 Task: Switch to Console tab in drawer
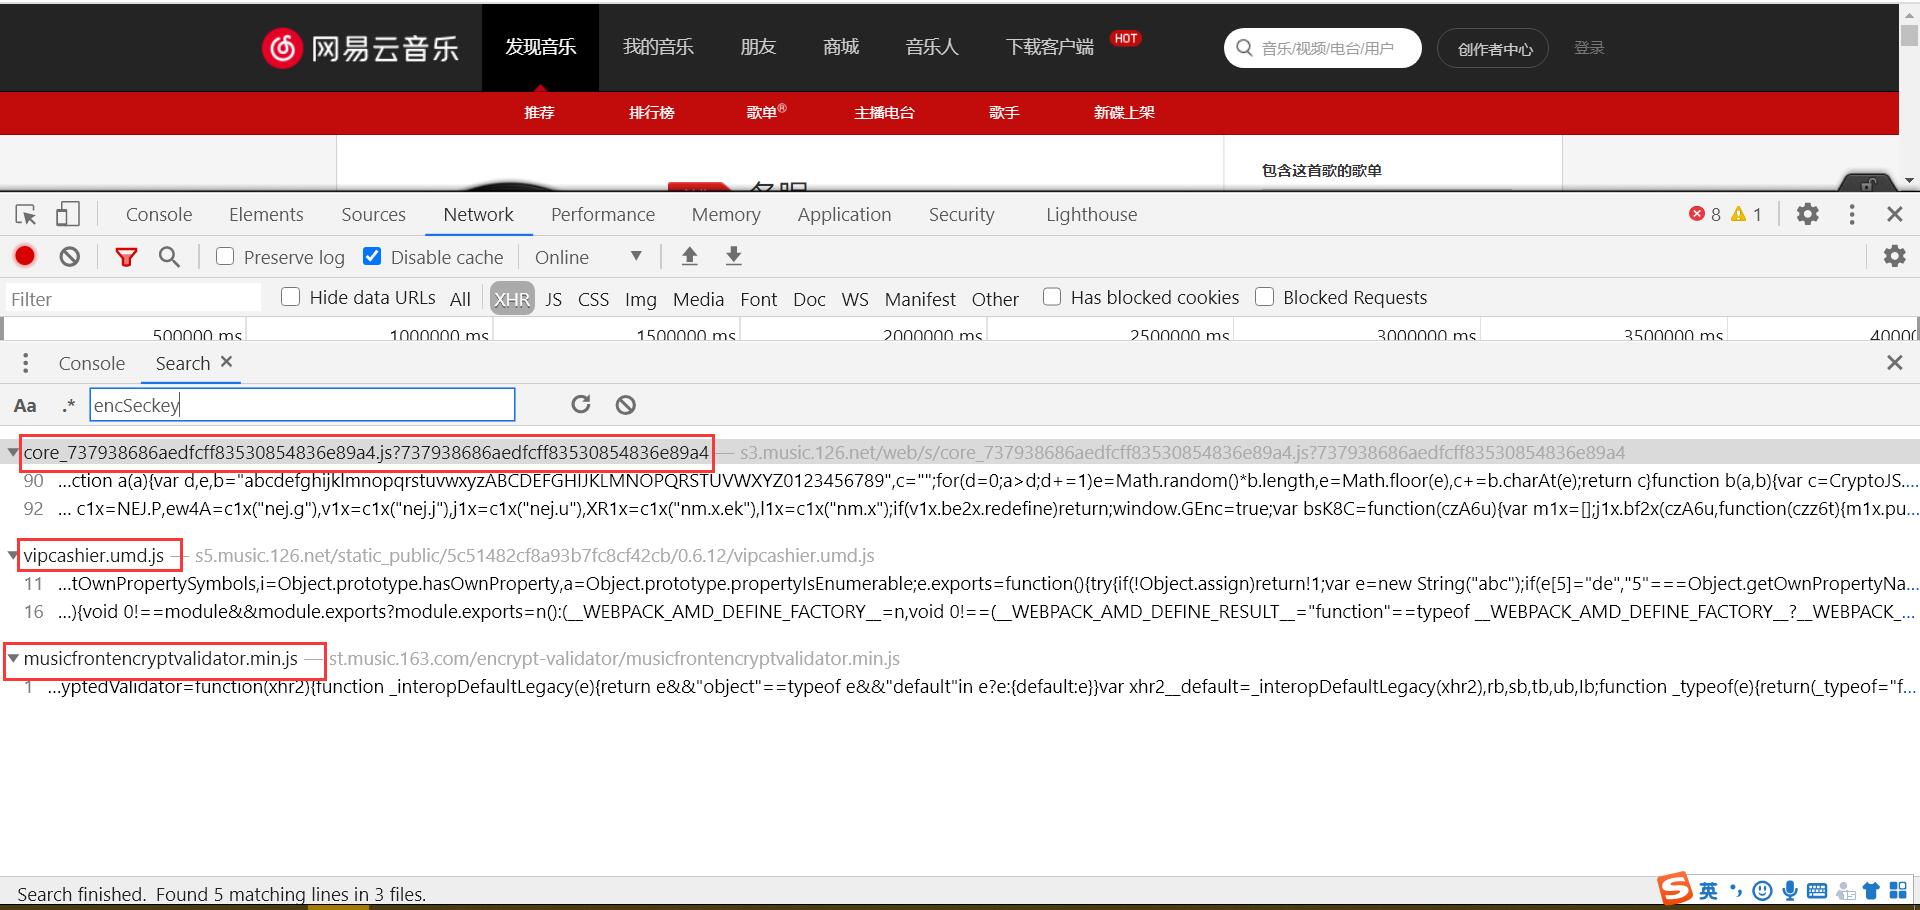(92, 363)
